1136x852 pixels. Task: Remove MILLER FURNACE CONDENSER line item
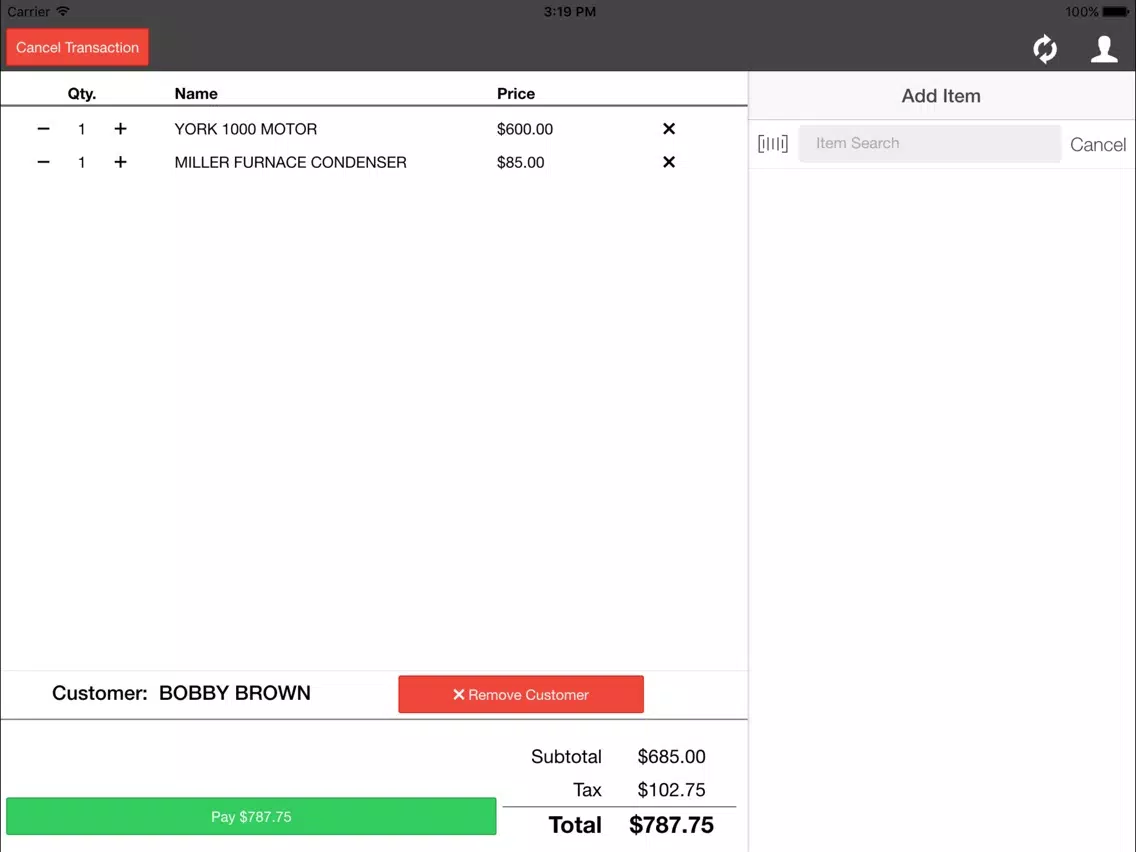click(669, 162)
